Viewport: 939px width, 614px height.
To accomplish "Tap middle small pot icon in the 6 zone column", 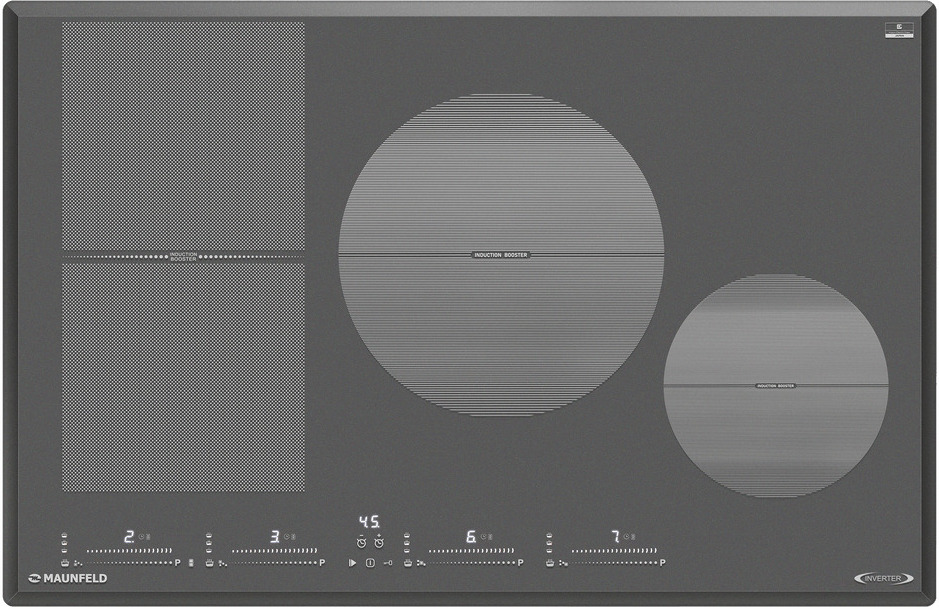I will point(407,543).
